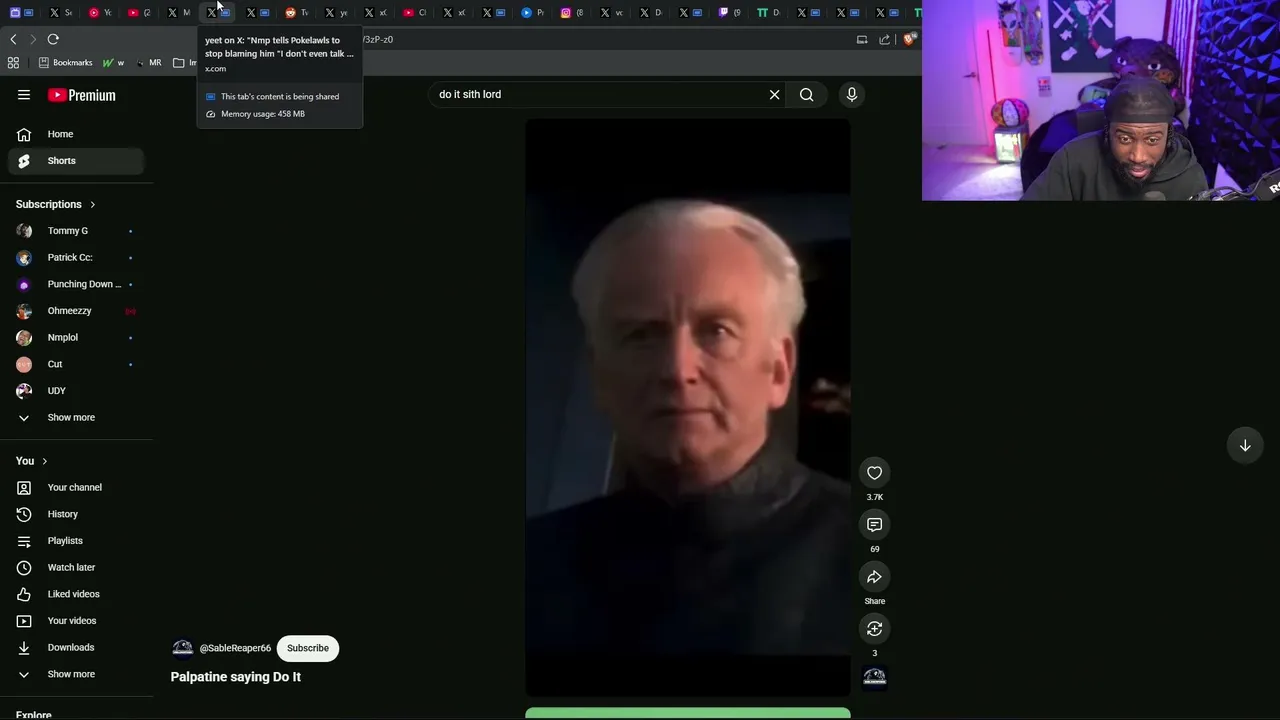Screen dimensions: 1280x720
Task: Open the UDY channel
Action: click(76, 391)
